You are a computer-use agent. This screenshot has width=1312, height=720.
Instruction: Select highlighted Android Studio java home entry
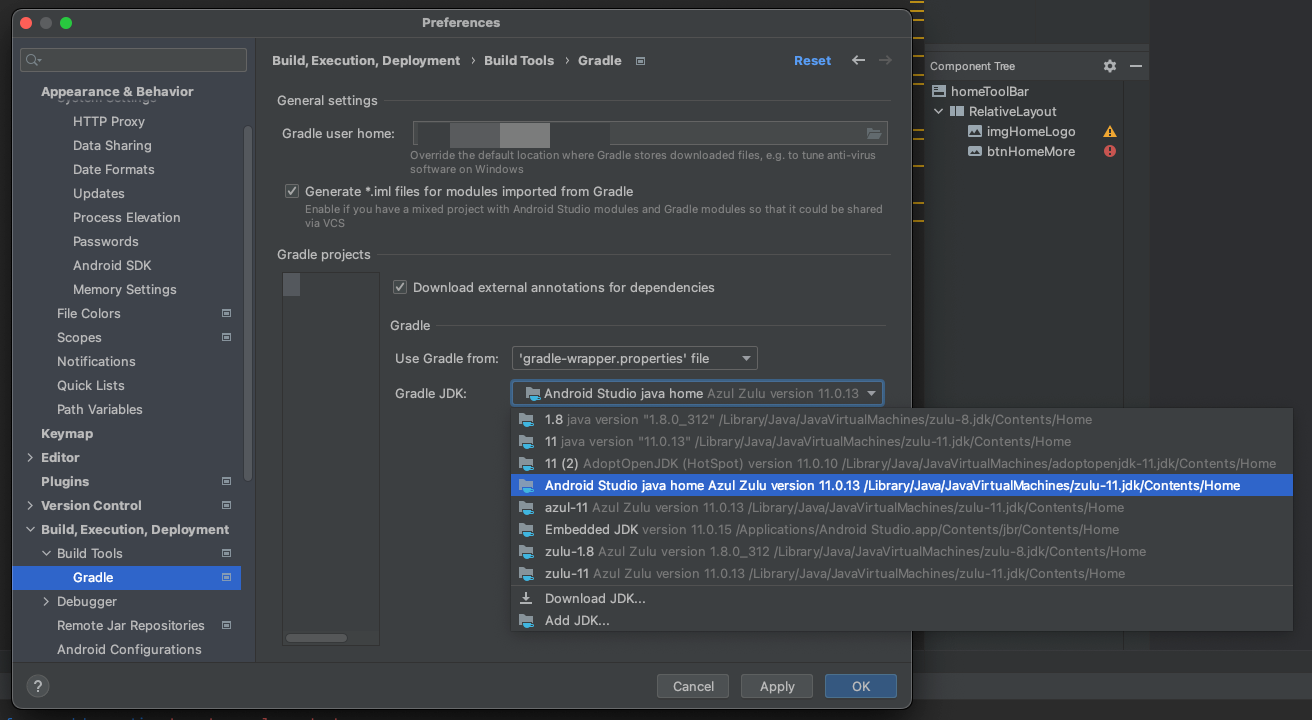click(x=902, y=486)
